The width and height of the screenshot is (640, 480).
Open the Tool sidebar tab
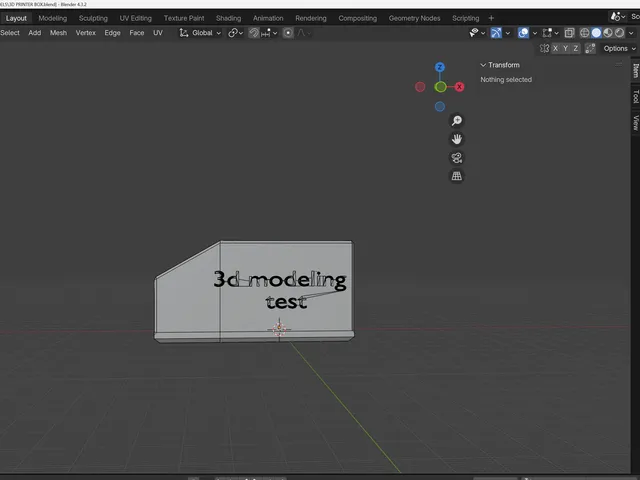(x=636, y=96)
